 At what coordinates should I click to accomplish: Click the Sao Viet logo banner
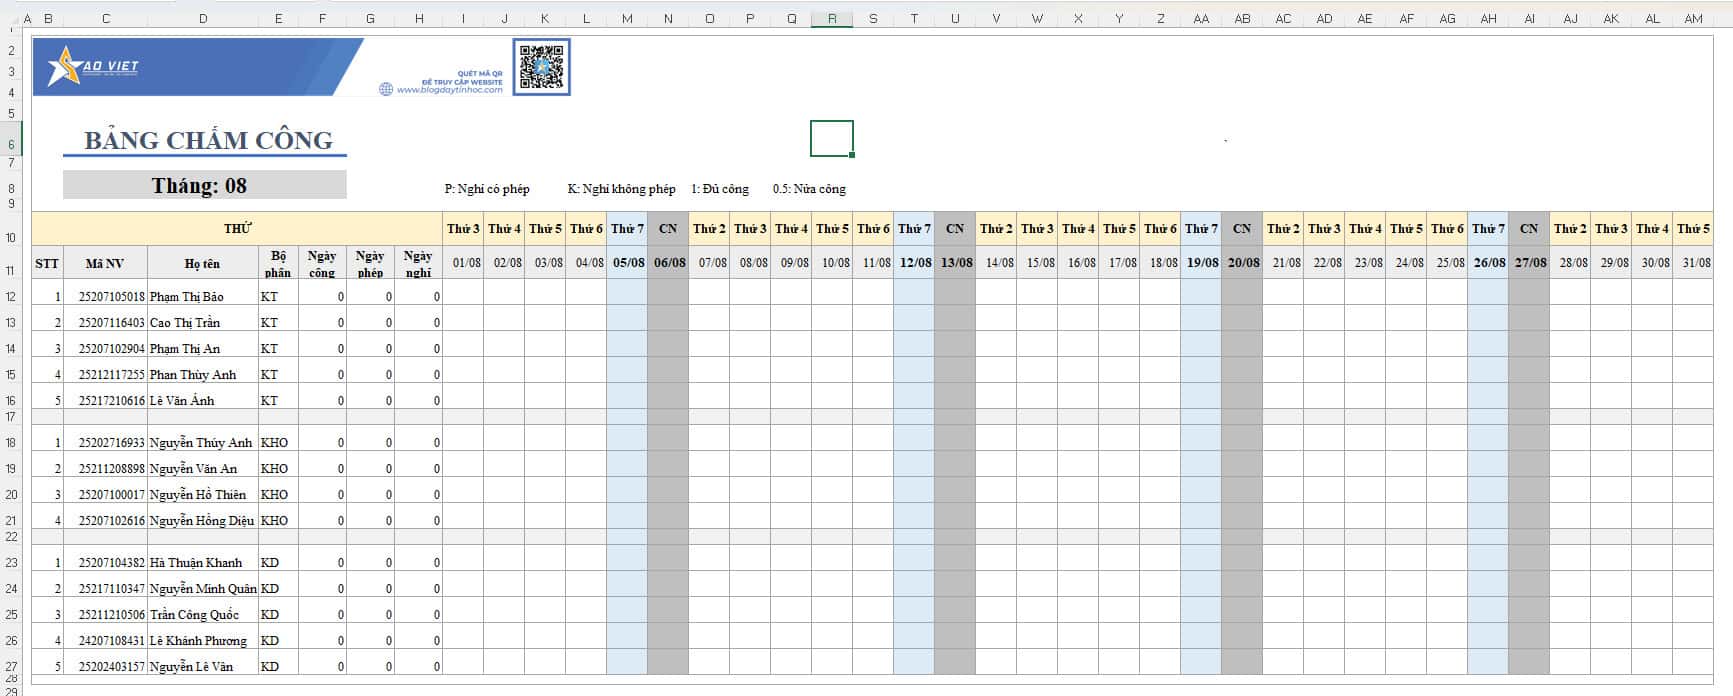click(198, 67)
